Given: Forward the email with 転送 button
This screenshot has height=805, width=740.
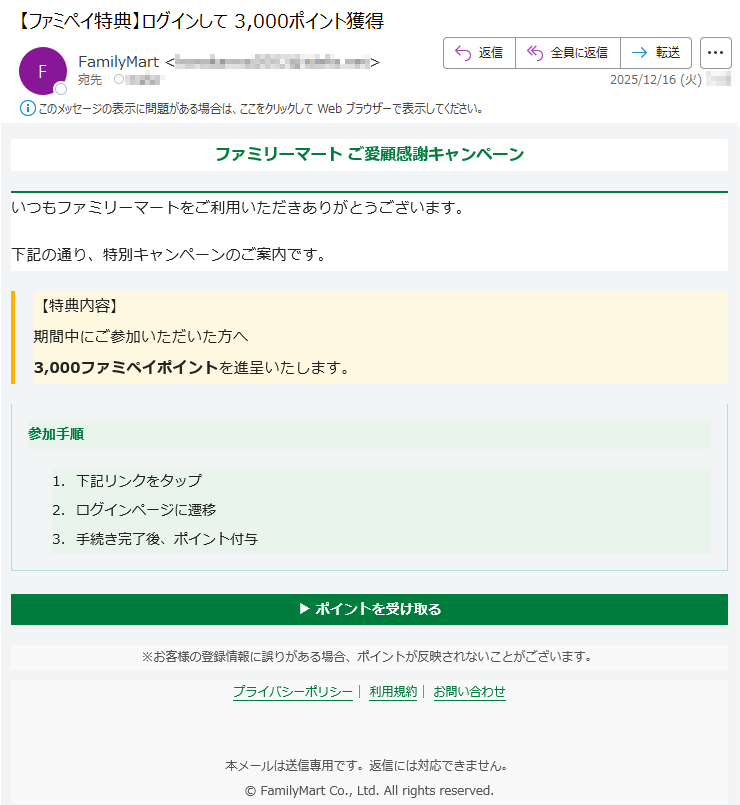Looking at the screenshot, I should (656, 53).
